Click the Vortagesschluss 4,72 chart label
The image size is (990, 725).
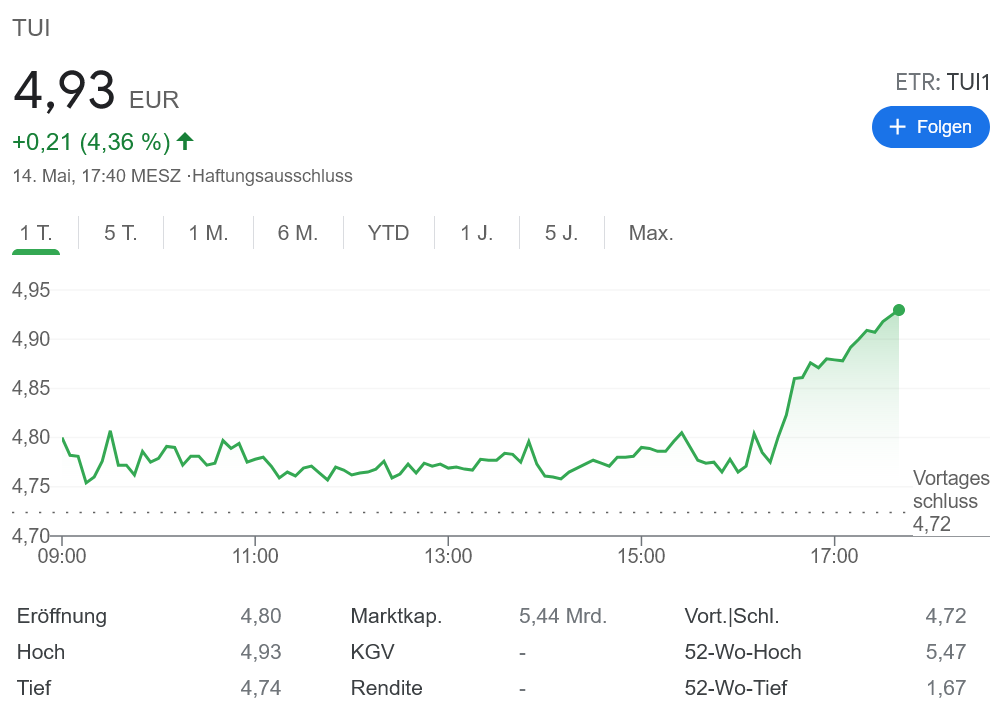pos(943,501)
